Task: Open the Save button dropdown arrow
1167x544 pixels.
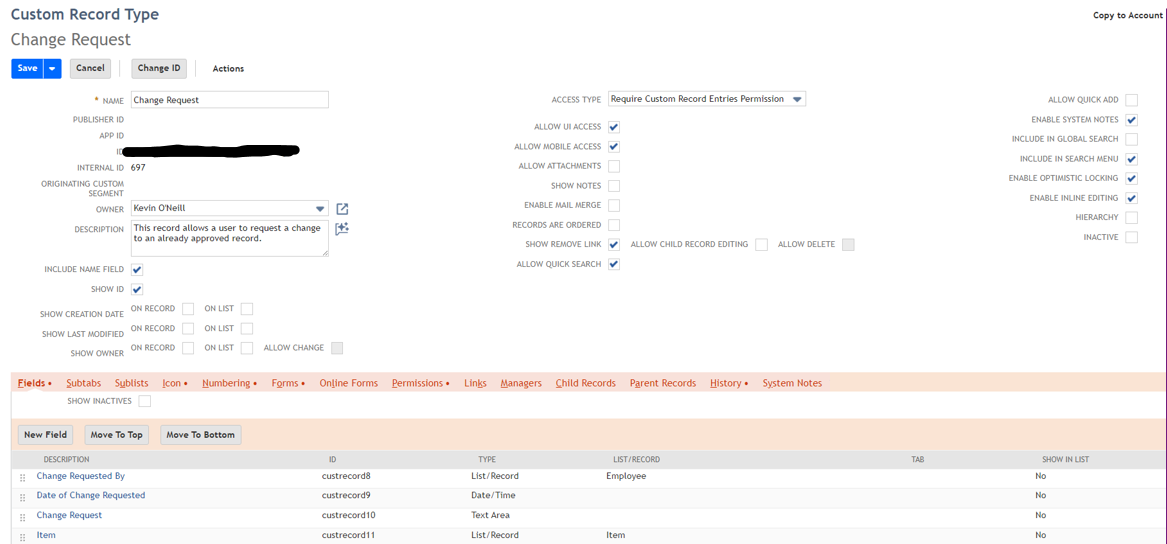Action: [52, 68]
